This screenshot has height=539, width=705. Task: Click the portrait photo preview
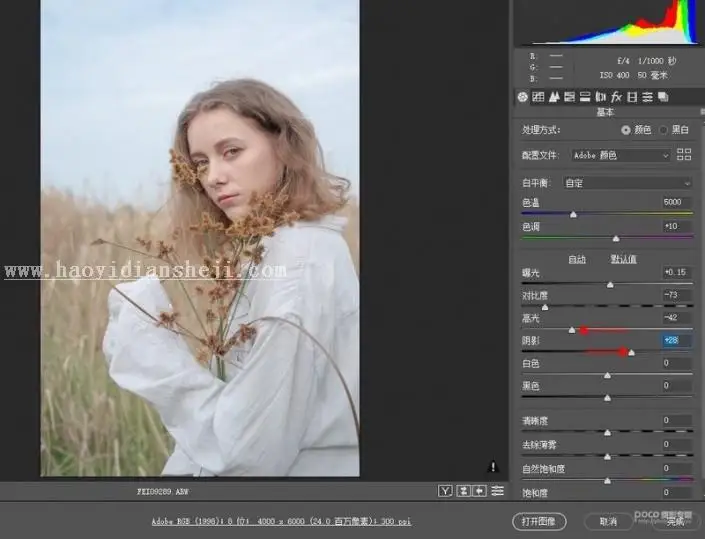(200, 237)
